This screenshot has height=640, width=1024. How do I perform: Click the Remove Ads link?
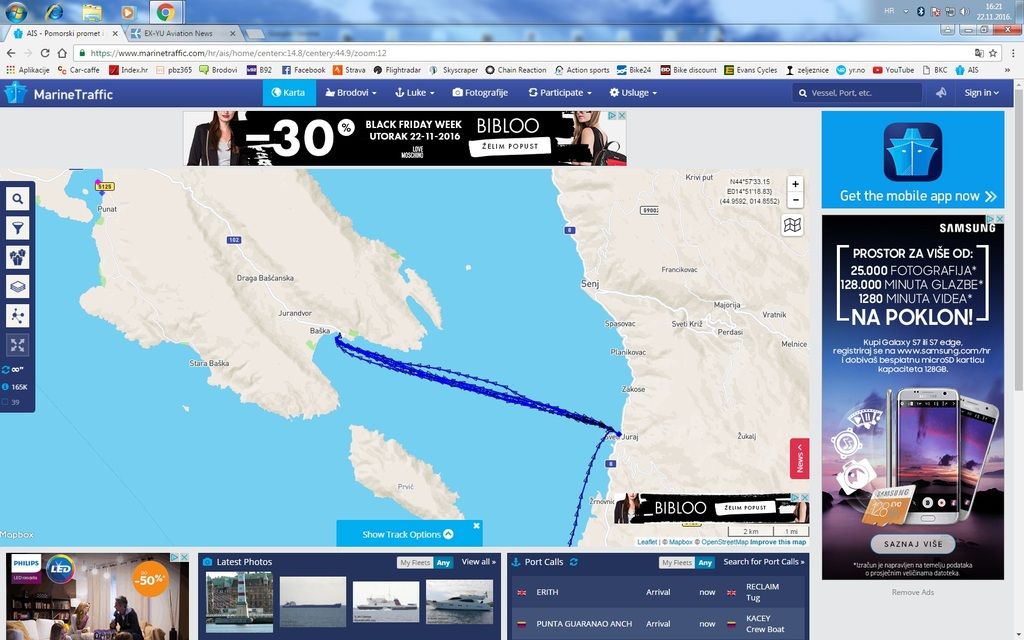tap(912, 592)
